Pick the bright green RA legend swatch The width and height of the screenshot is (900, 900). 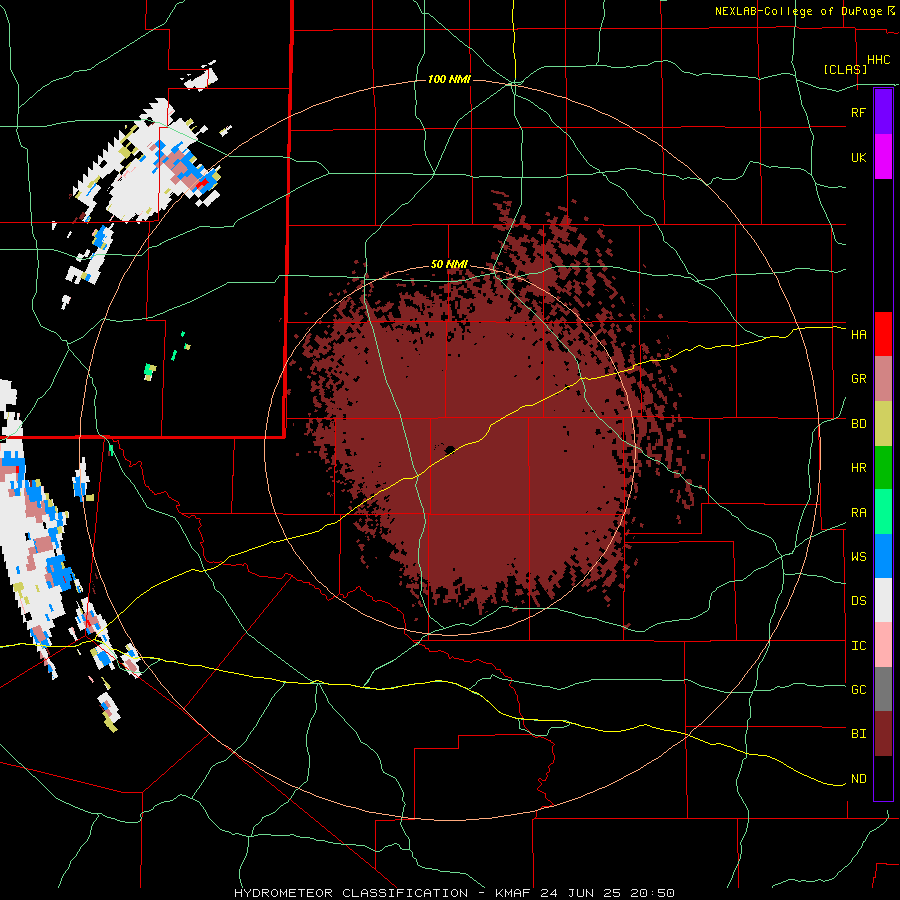tap(883, 512)
